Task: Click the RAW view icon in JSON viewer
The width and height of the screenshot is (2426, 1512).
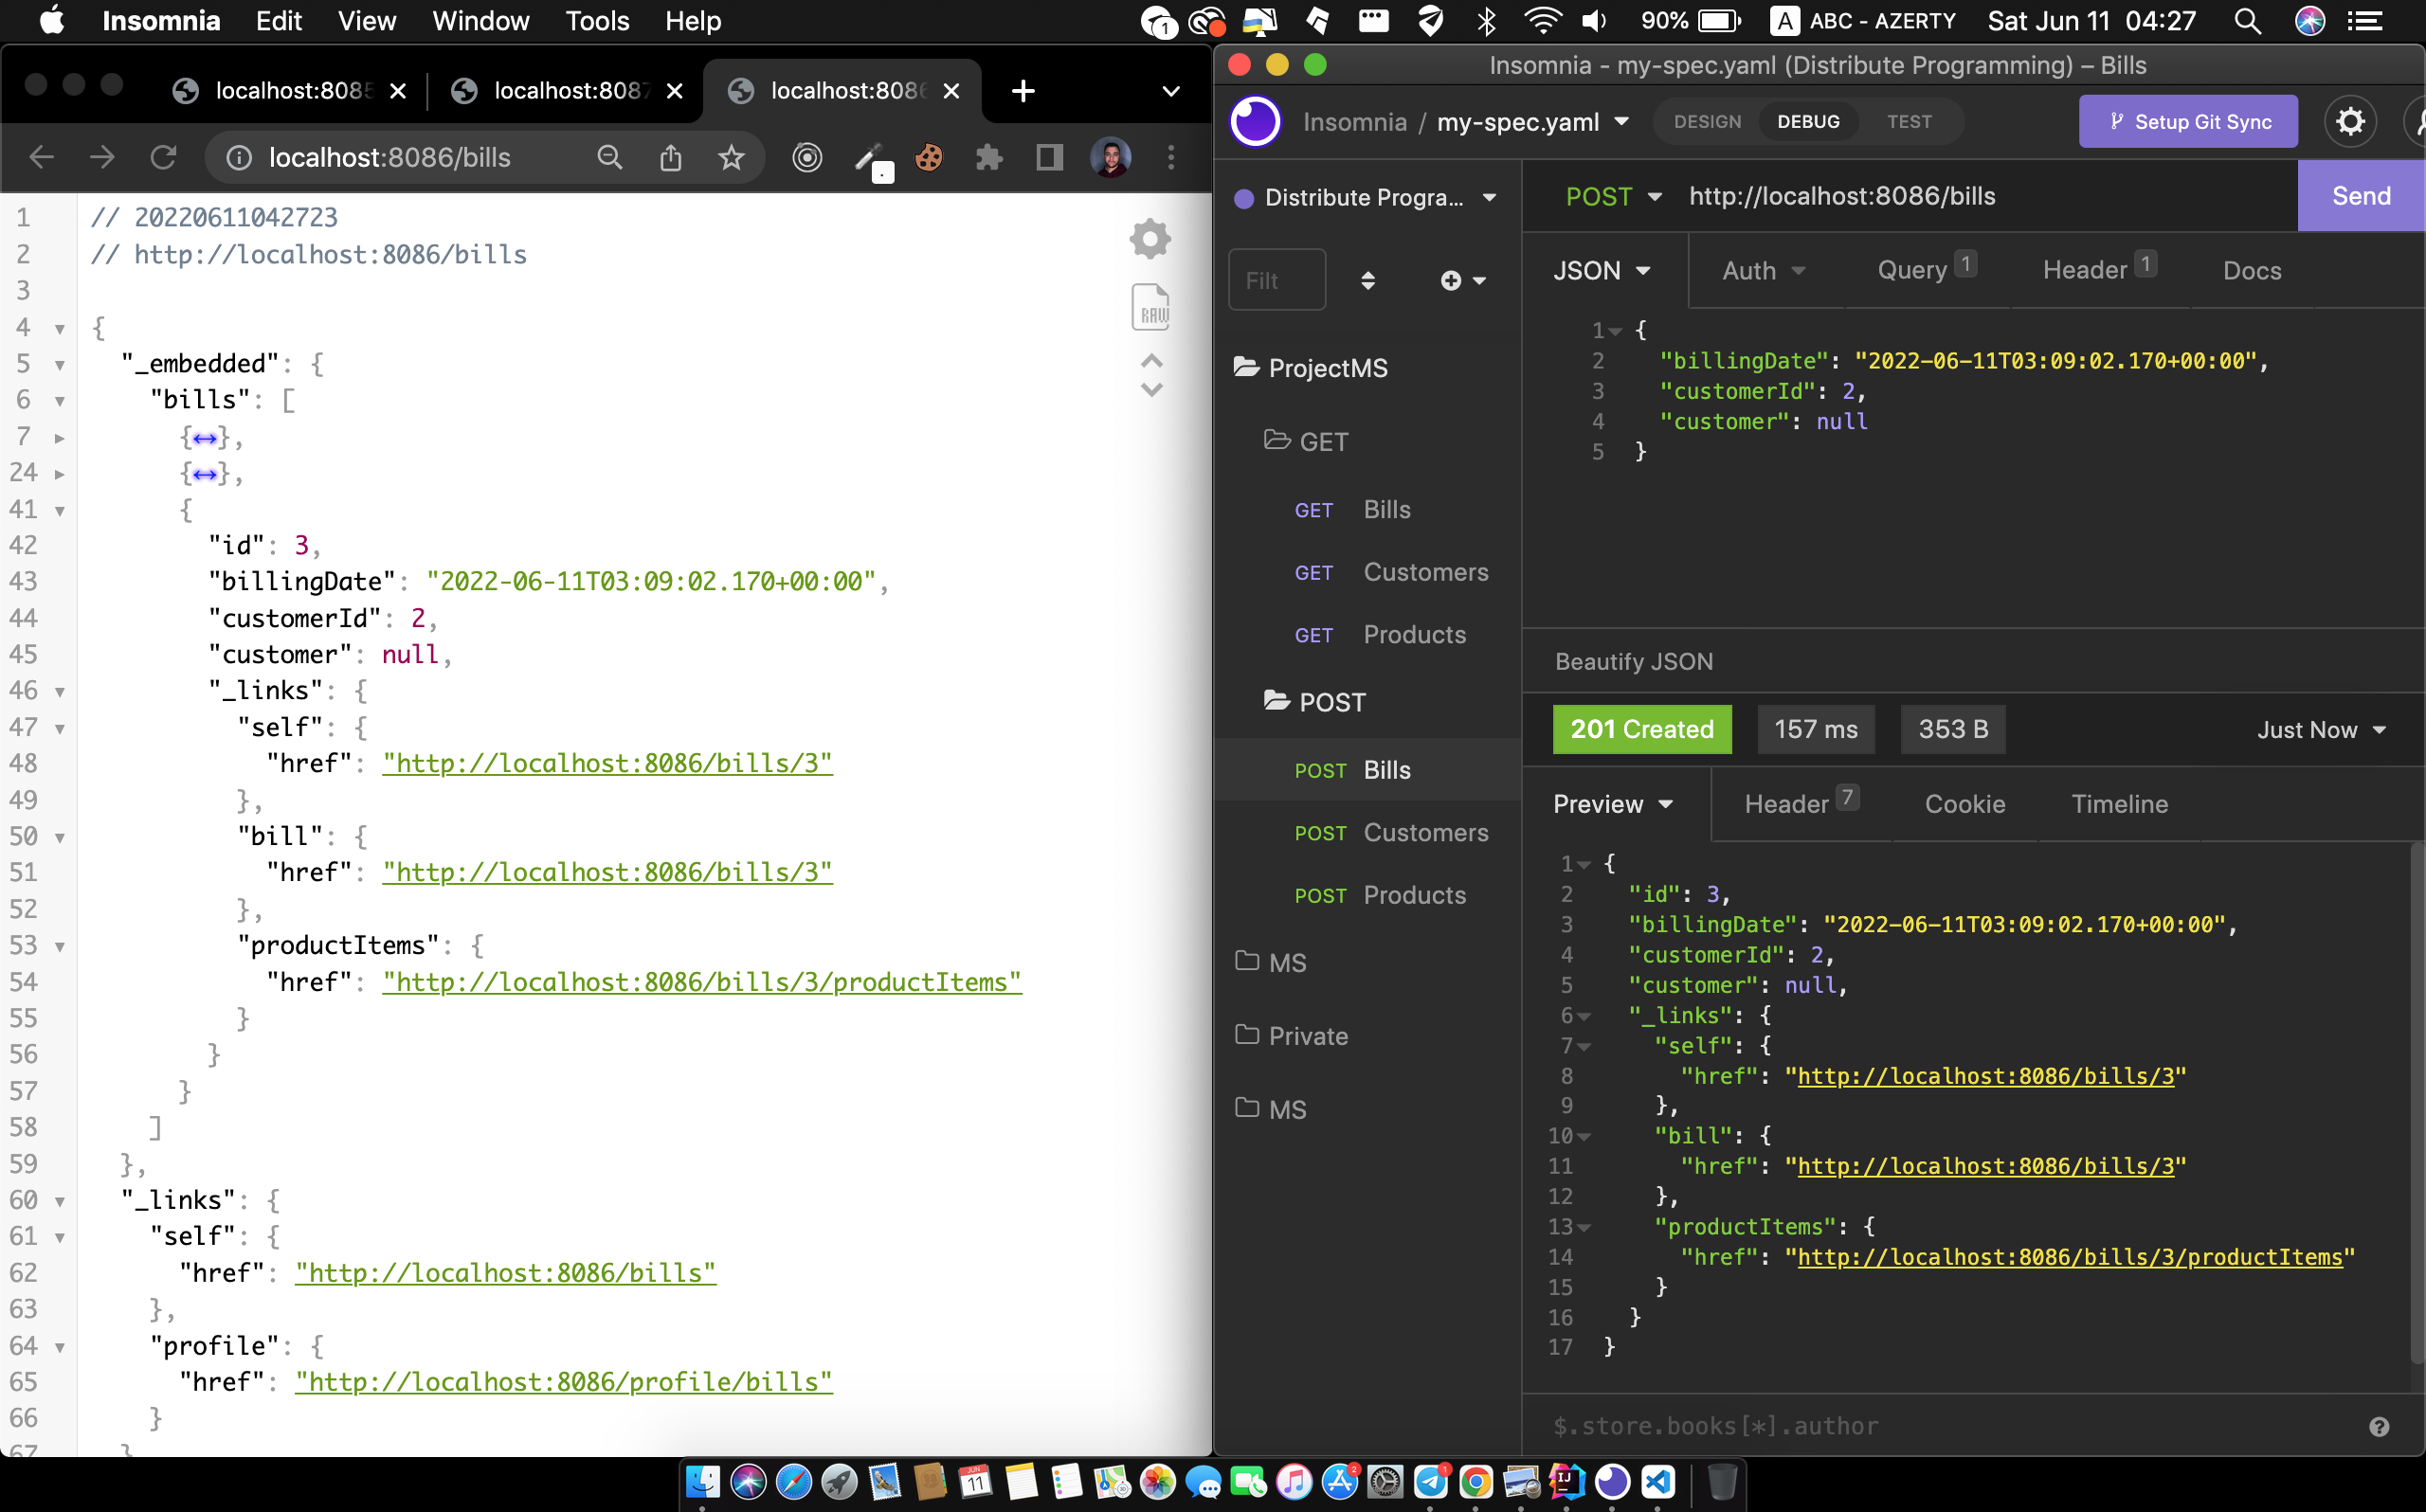Action: (1150, 308)
